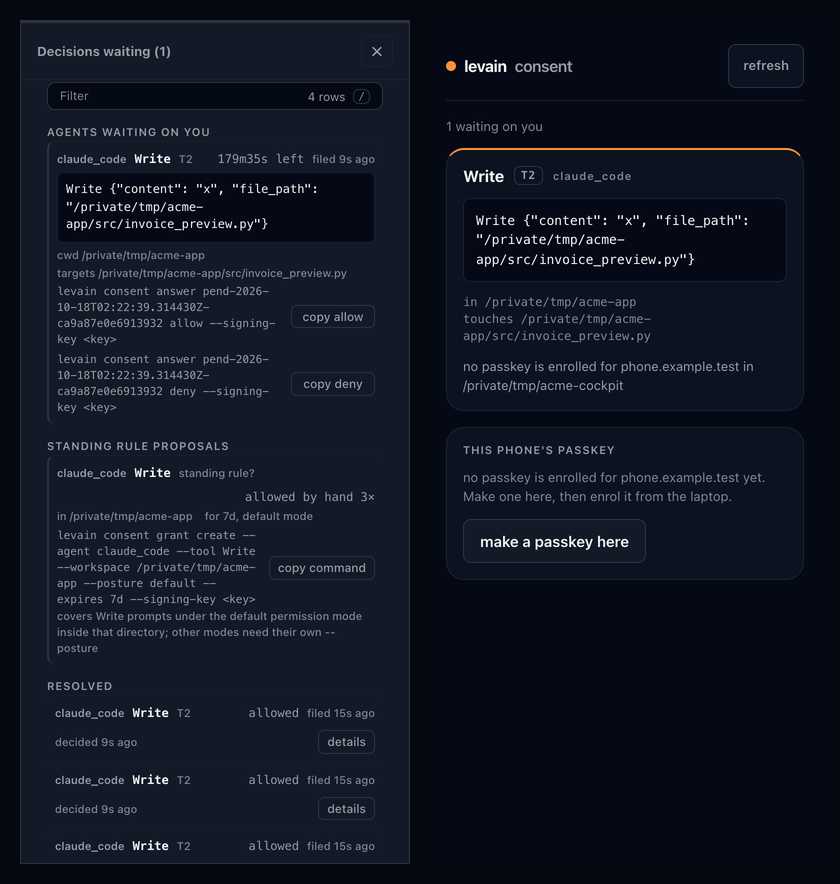Click the orange status dot beside levain
The width and height of the screenshot is (840, 884).
[x=451, y=66]
